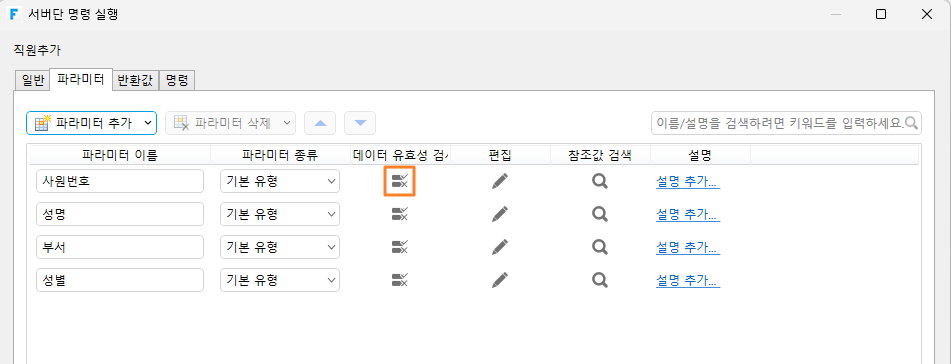Open reference search for 성명
Image resolution: width=951 pixels, height=364 pixels.
pos(600,214)
